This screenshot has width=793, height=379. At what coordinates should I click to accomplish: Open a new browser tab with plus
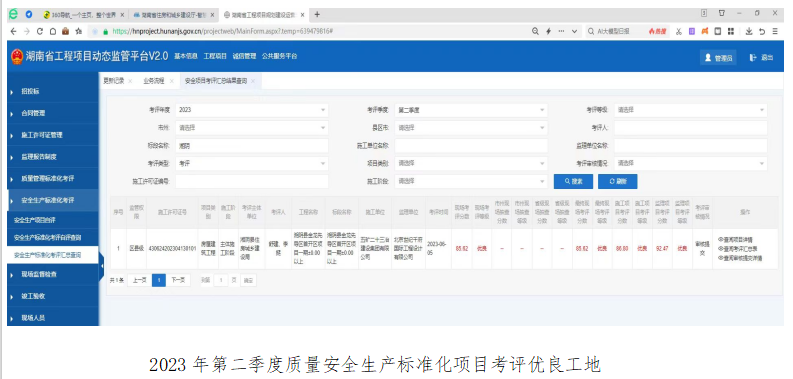coord(317,15)
